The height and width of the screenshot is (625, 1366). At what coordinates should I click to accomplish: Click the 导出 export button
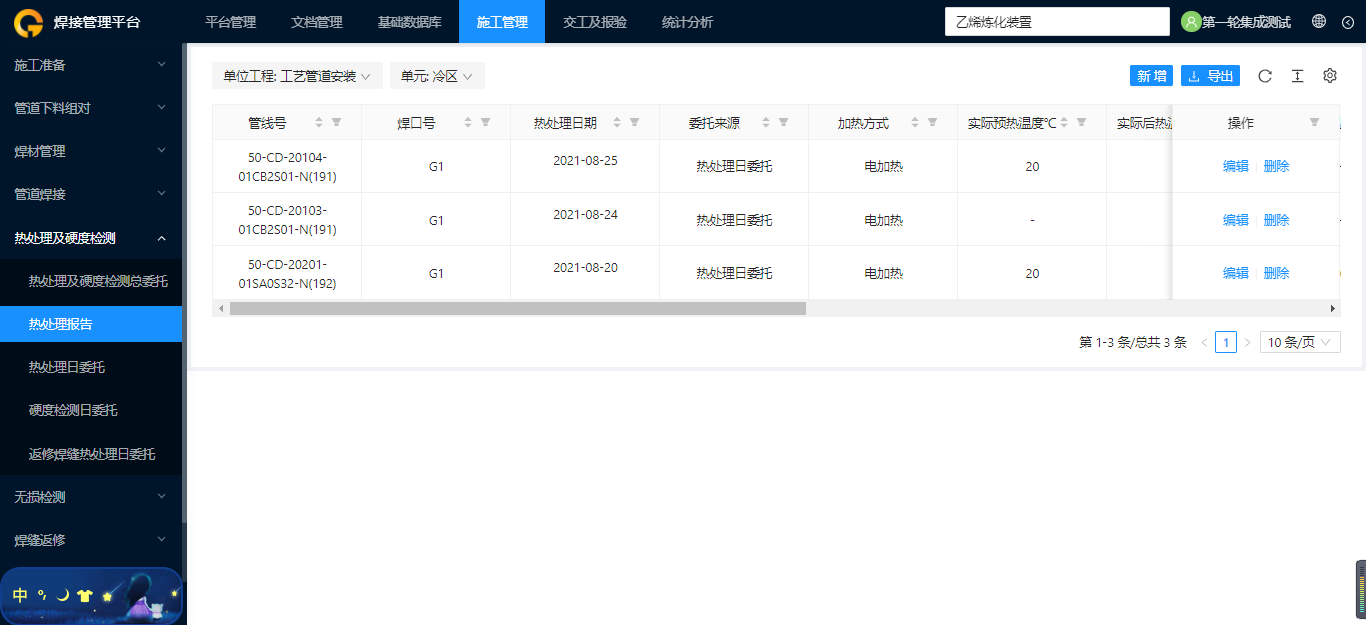pyautogui.click(x=1210, y=76)
